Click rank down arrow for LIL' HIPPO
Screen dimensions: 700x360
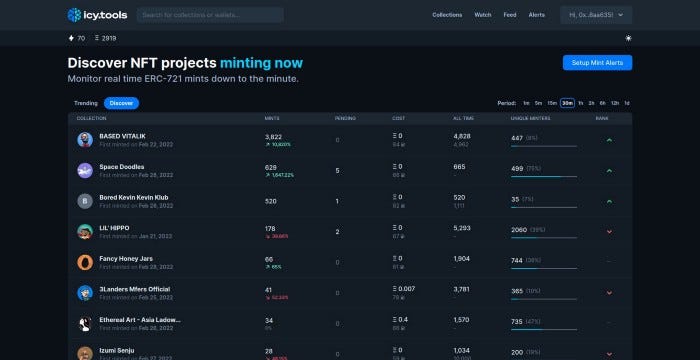coord(609,232)
